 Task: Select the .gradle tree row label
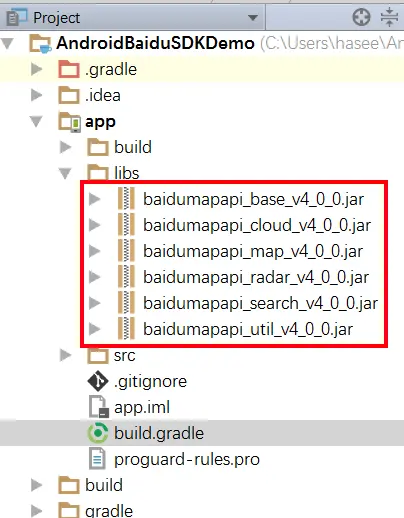[111, 70]
